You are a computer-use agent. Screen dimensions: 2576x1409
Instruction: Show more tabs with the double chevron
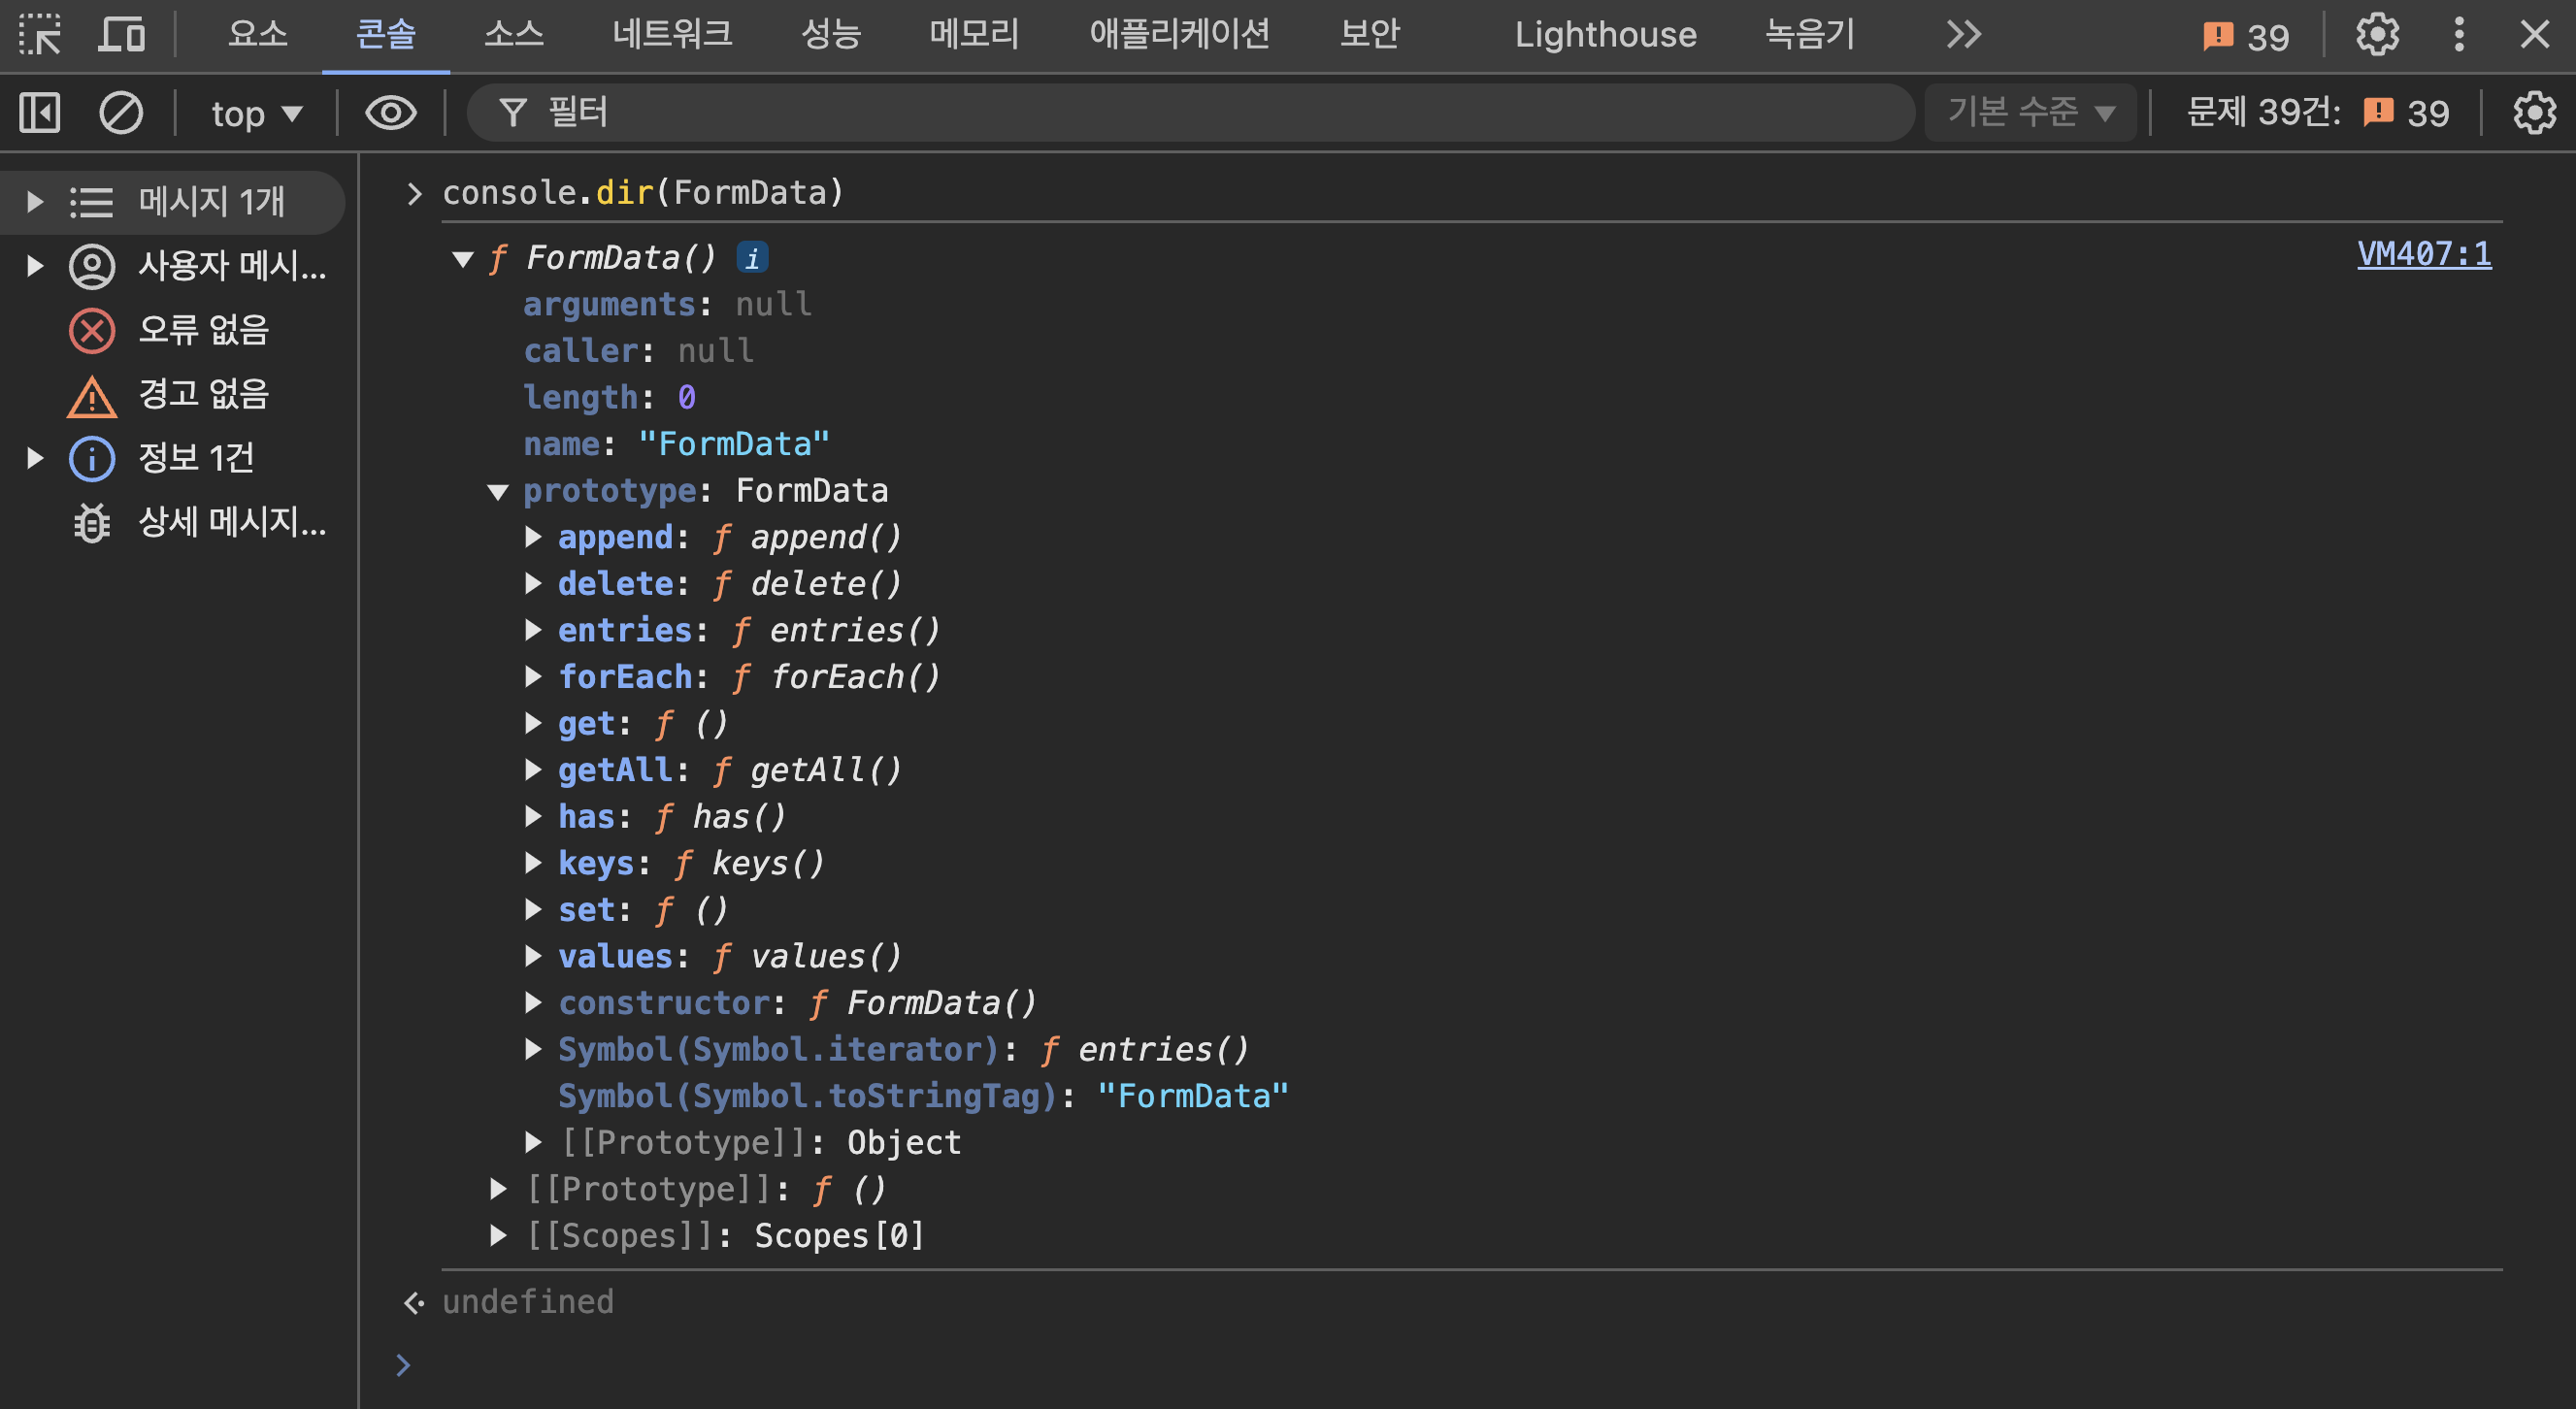(1963, 34)
